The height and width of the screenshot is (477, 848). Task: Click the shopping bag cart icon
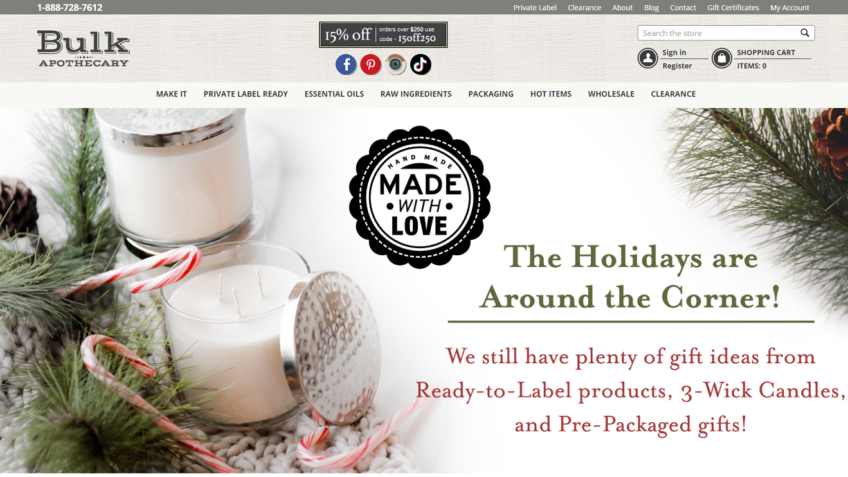pos(722,58)
